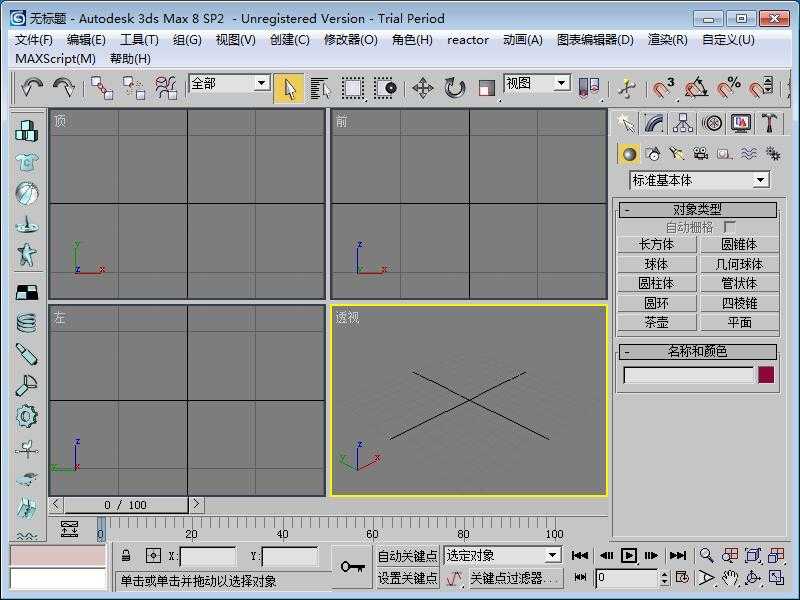This screenshot has width=800, height=600.
Task: Open the object color swatch picker
Action: click(764, 374)
